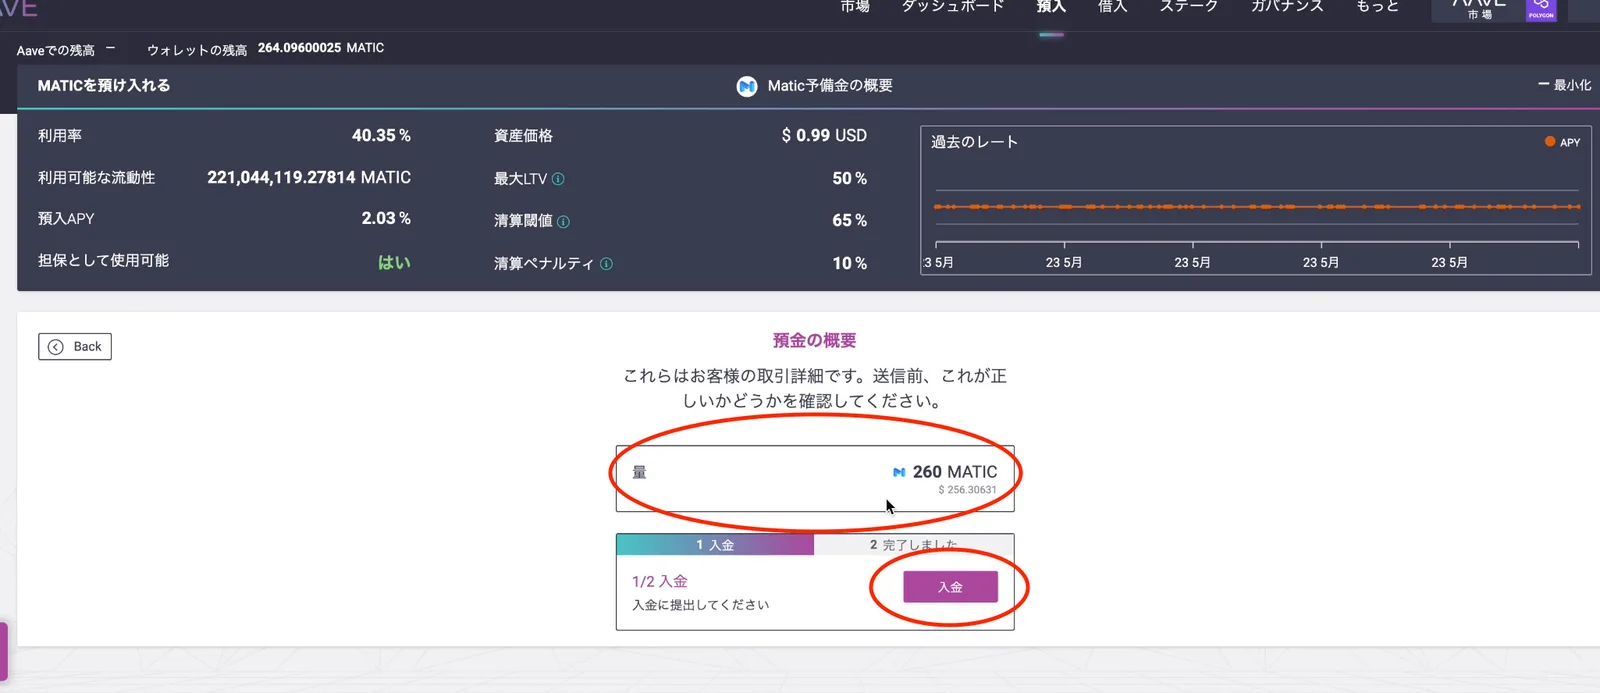Click wallet balance 264.09600025 MATIC

(321, 48)
